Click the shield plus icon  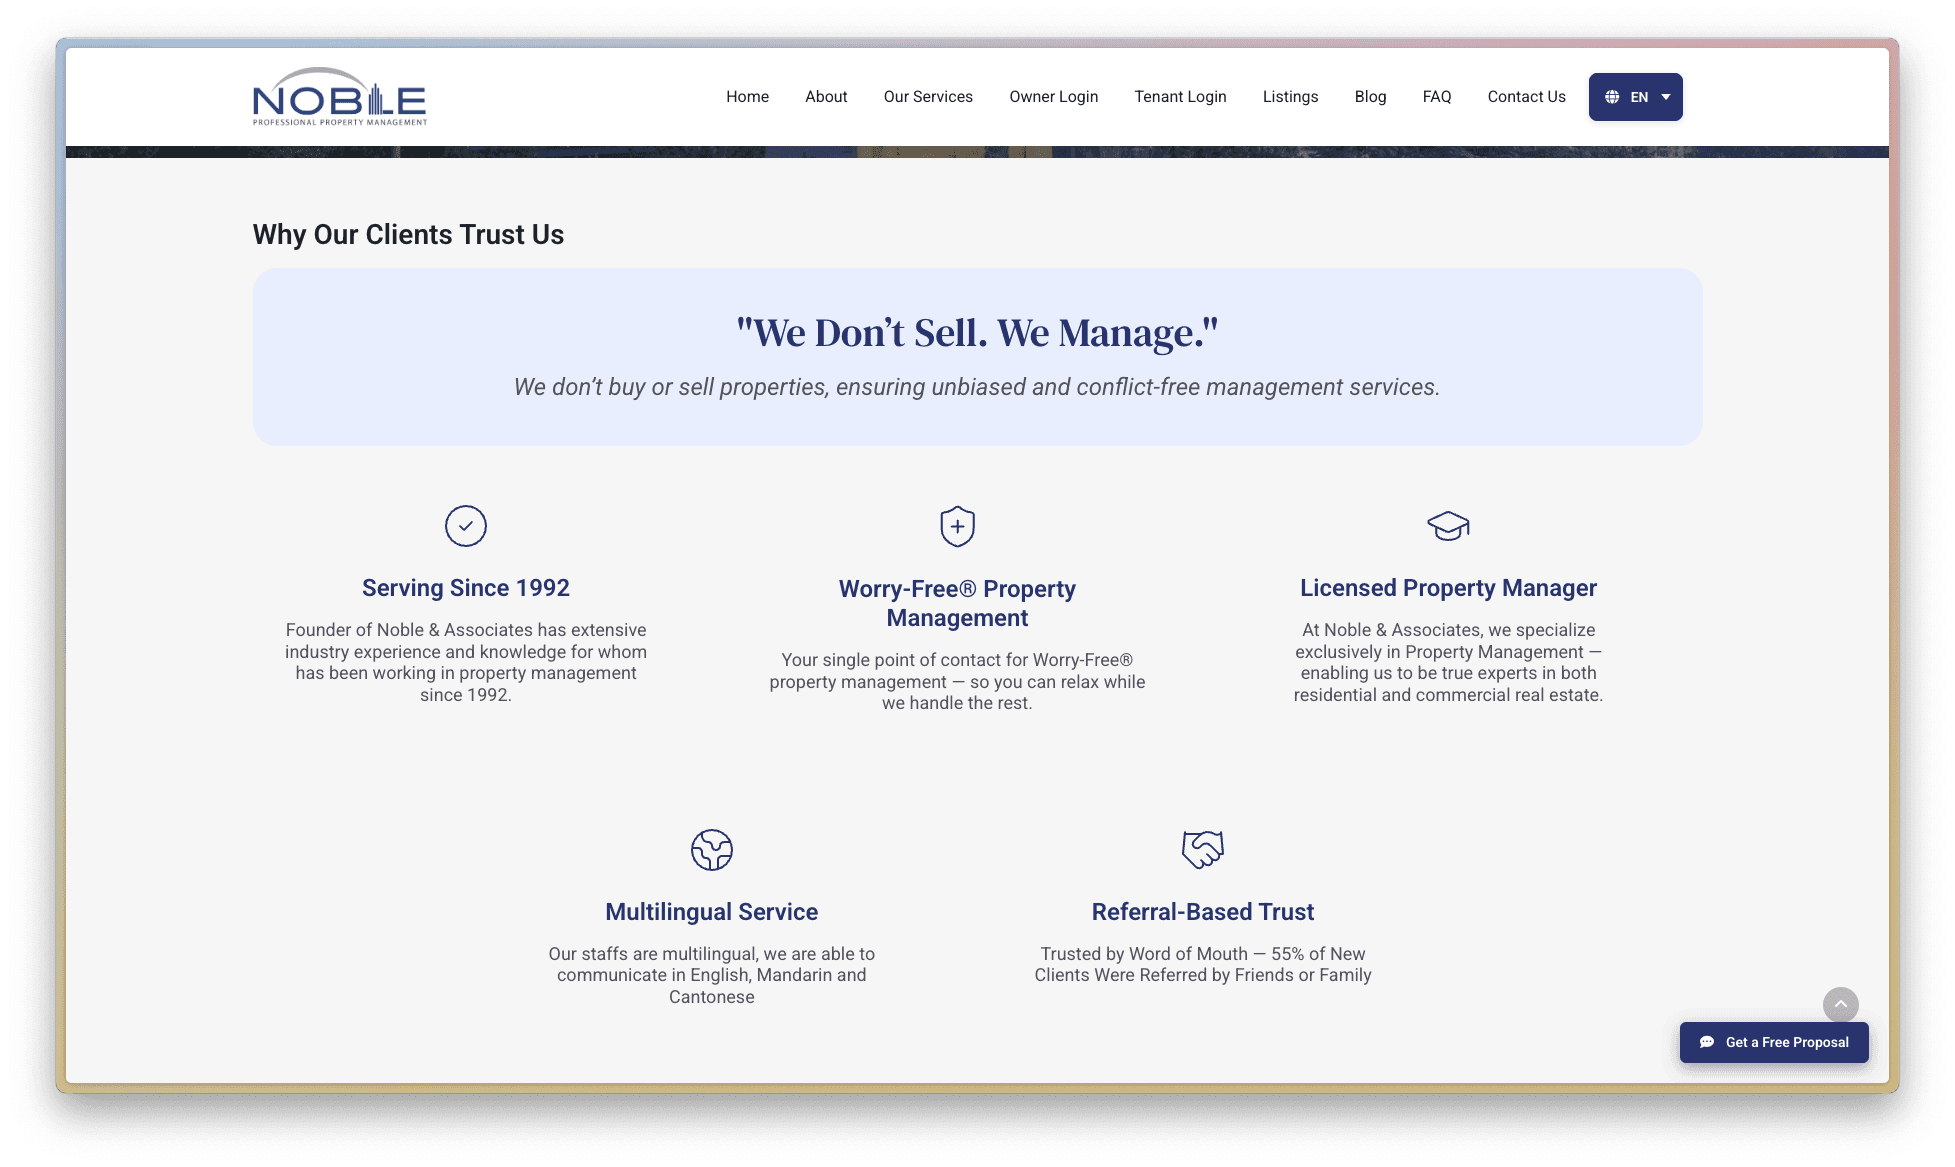957,526
